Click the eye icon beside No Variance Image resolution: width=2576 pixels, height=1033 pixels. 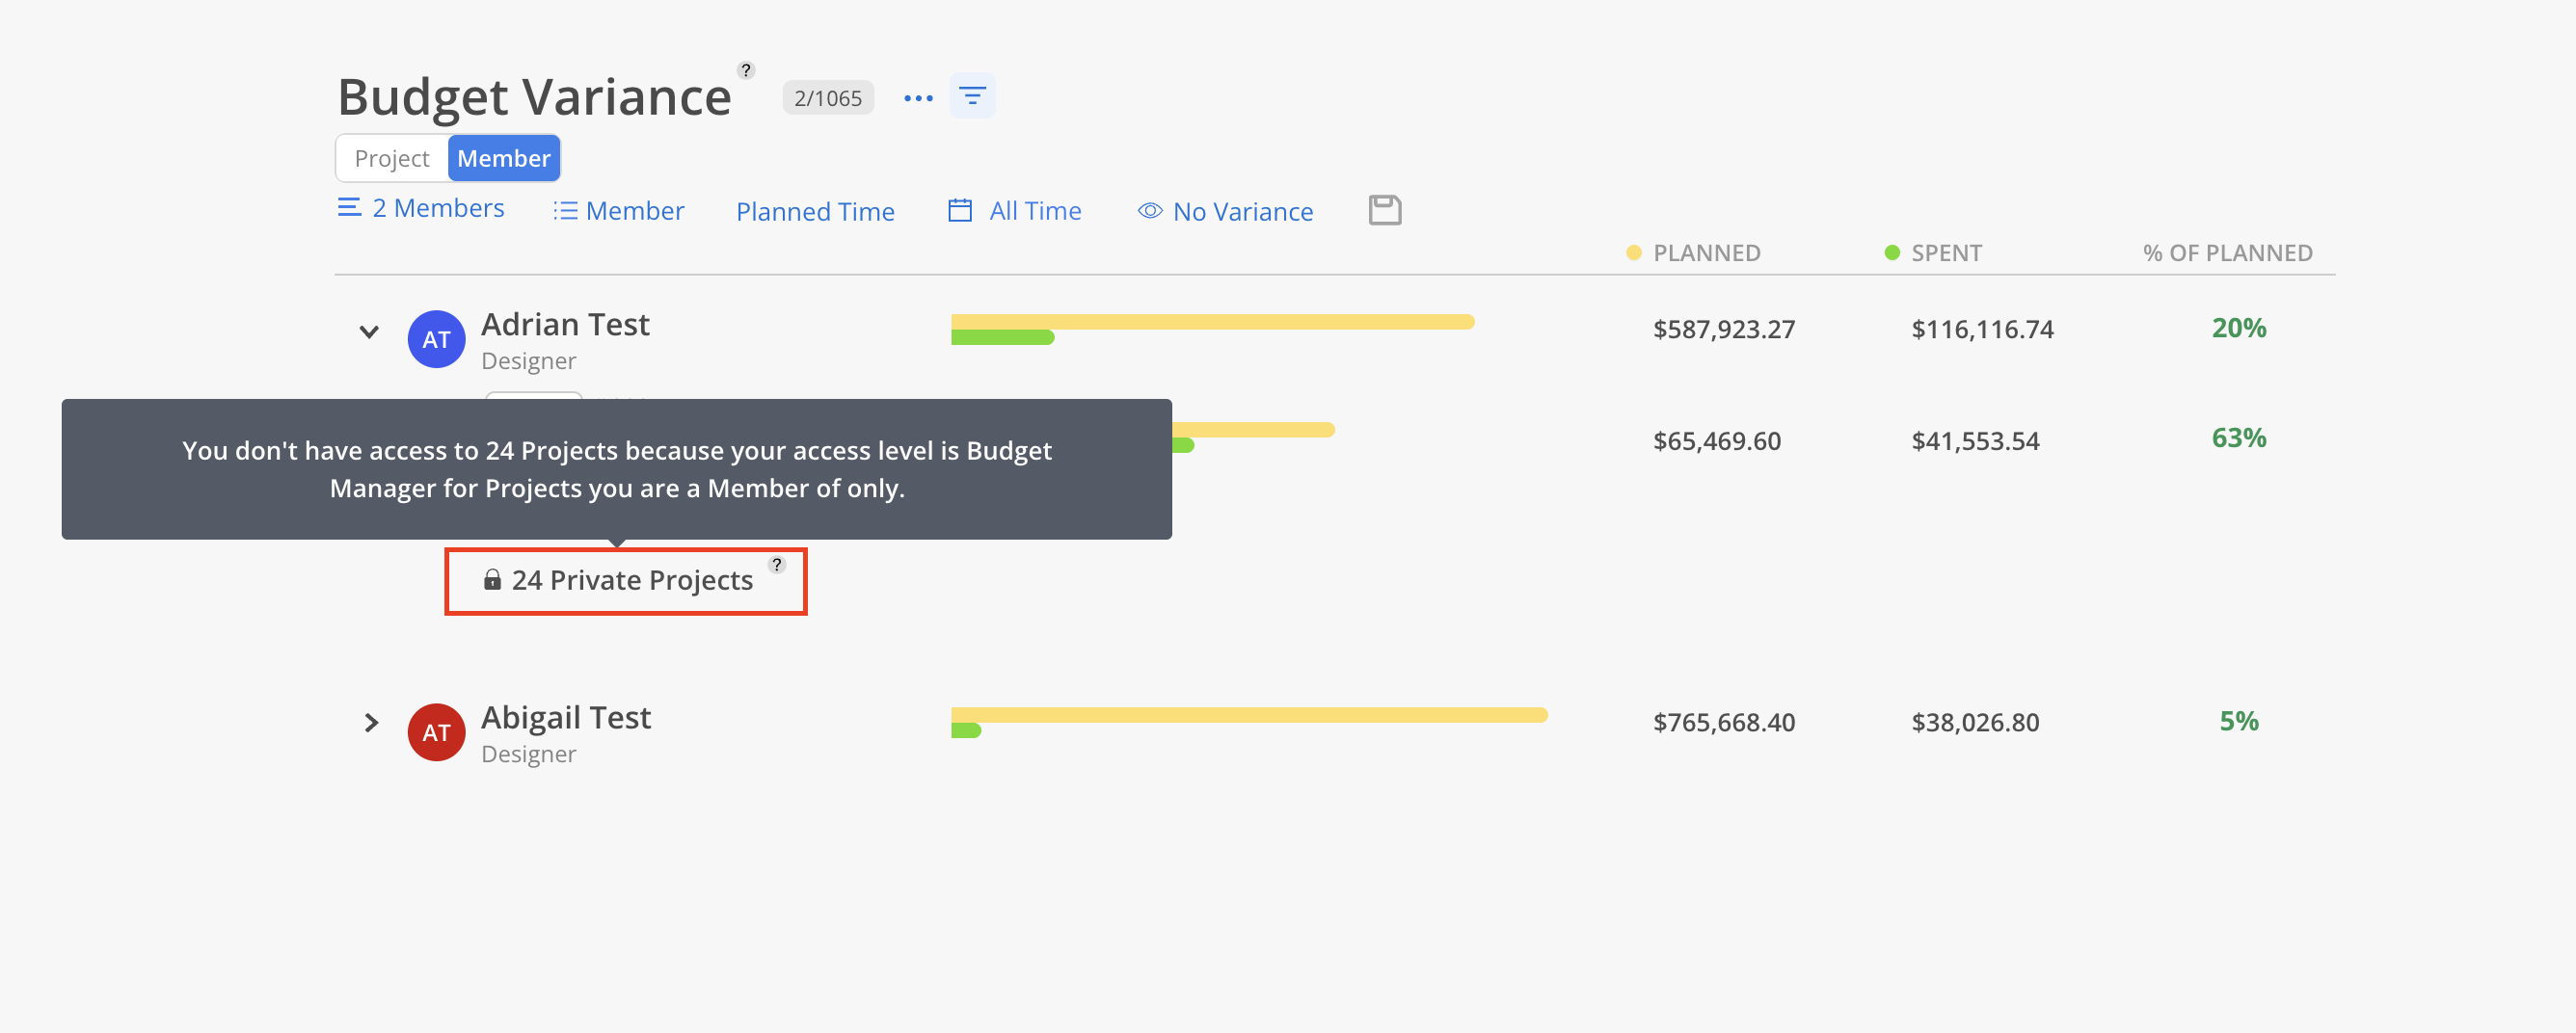[1150, 211]
